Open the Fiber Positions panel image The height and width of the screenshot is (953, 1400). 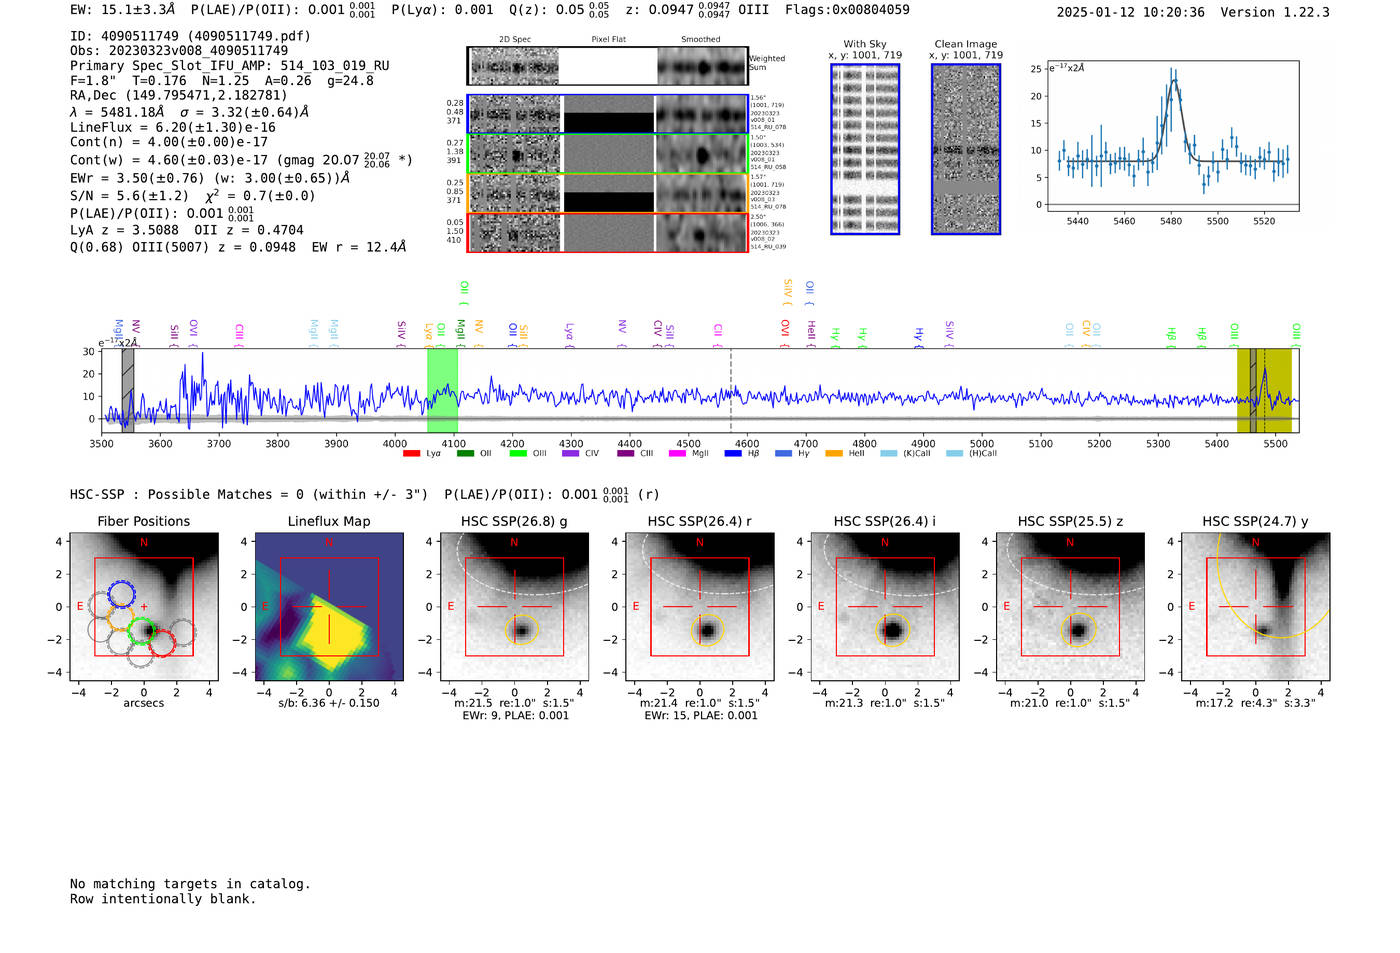pos(144,607)
